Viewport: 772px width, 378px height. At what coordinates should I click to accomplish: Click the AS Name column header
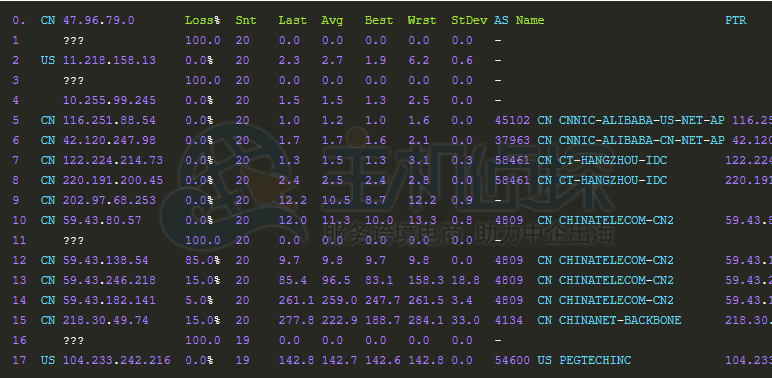[519, 21]
